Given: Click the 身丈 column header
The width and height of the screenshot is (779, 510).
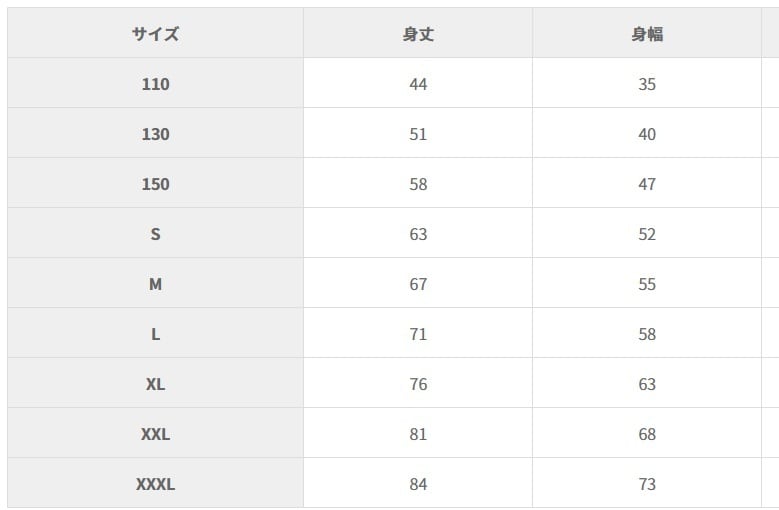Looking at the screenshot, I should coord(418,34).
